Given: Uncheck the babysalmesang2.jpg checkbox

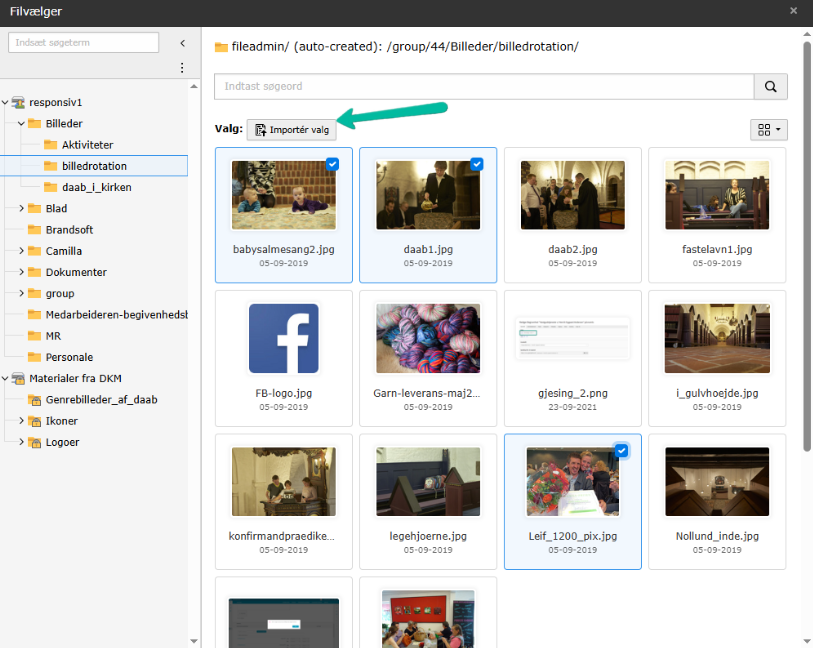Looking at the screenshot, I should (x=332, y=164).
